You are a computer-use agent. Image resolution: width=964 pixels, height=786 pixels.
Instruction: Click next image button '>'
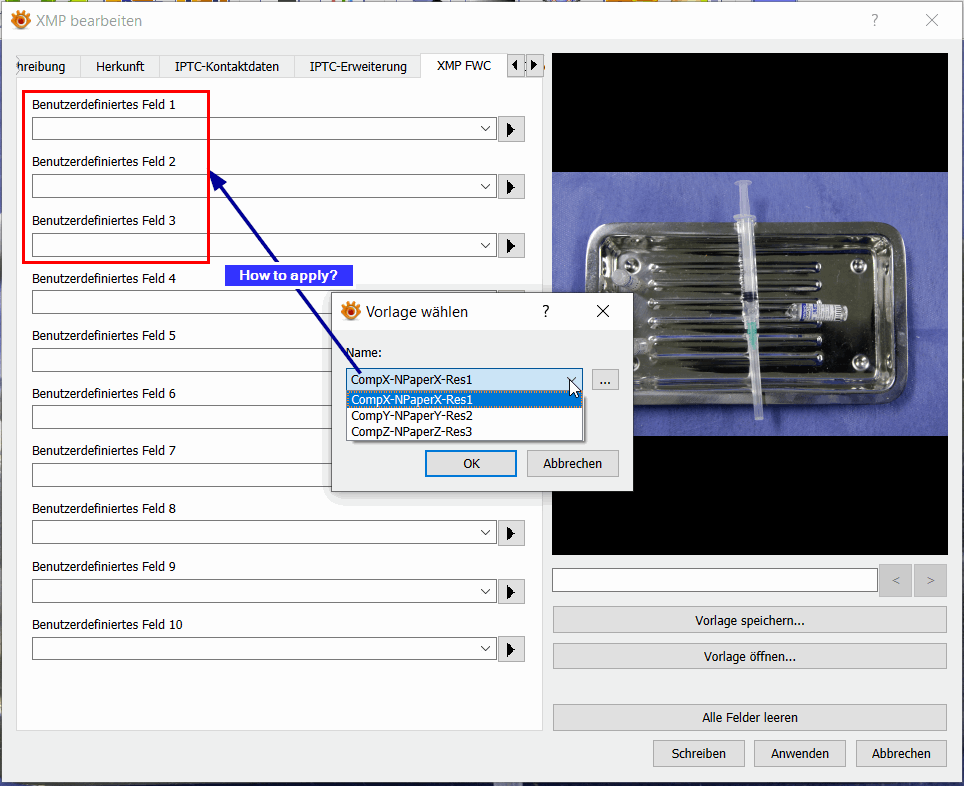tap(930, 581)
